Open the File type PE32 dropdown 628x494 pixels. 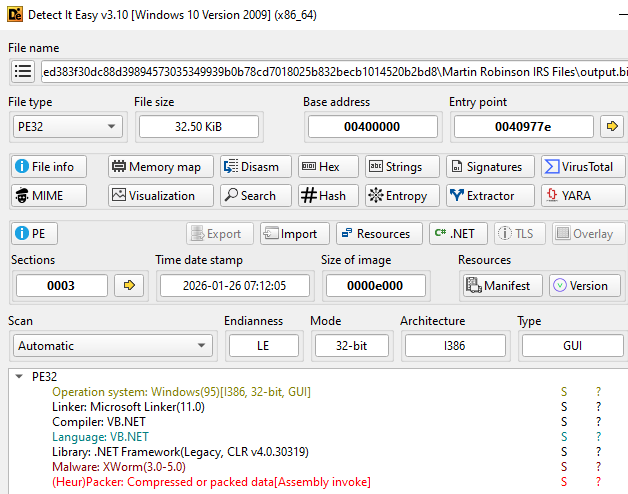coord(66,126)
